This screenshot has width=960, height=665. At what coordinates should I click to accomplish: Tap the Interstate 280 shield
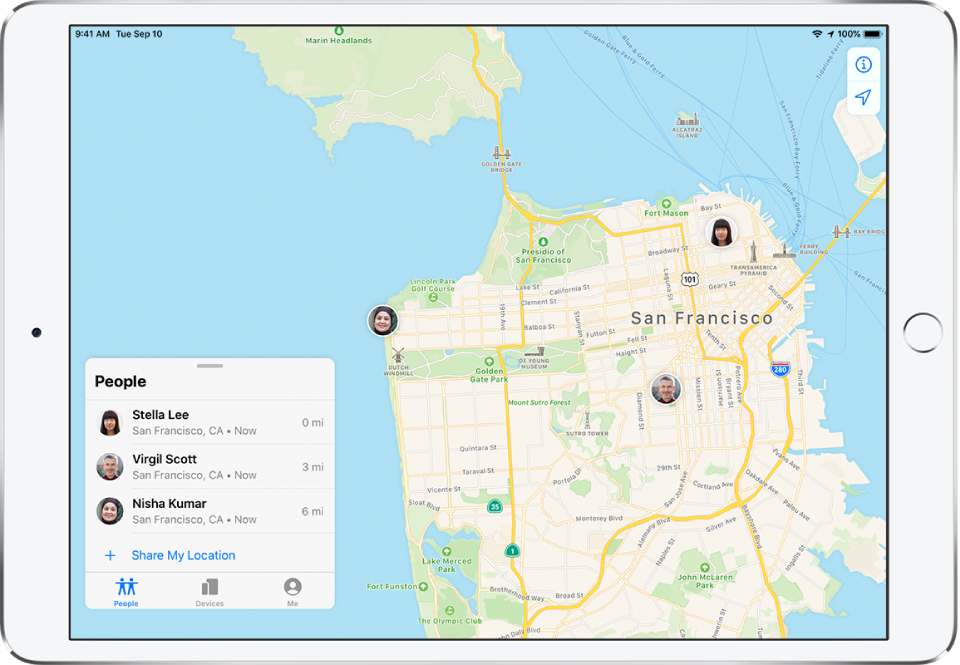pyautogui.click(x=780, y=369)
